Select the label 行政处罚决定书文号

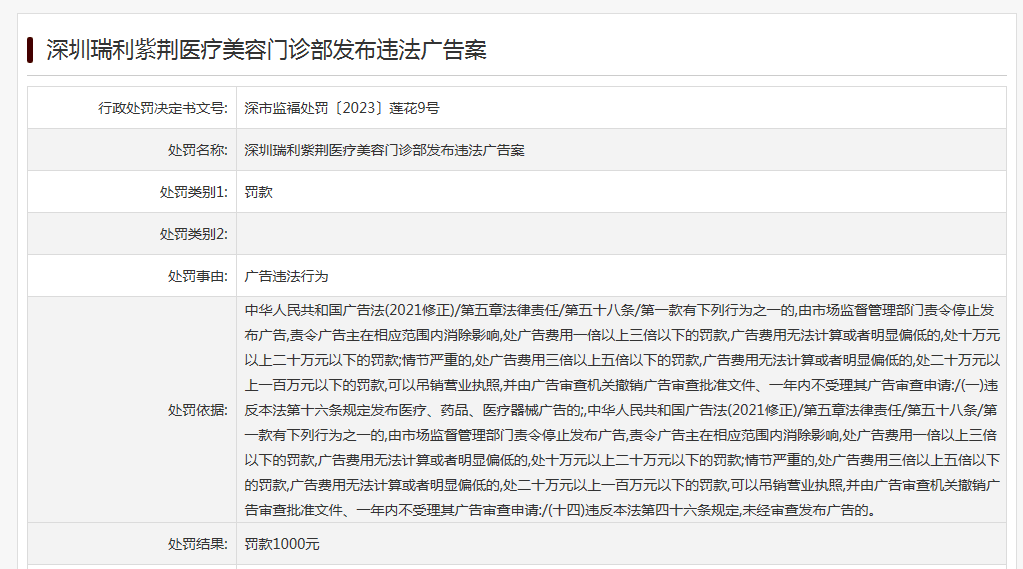pos(163,108)
